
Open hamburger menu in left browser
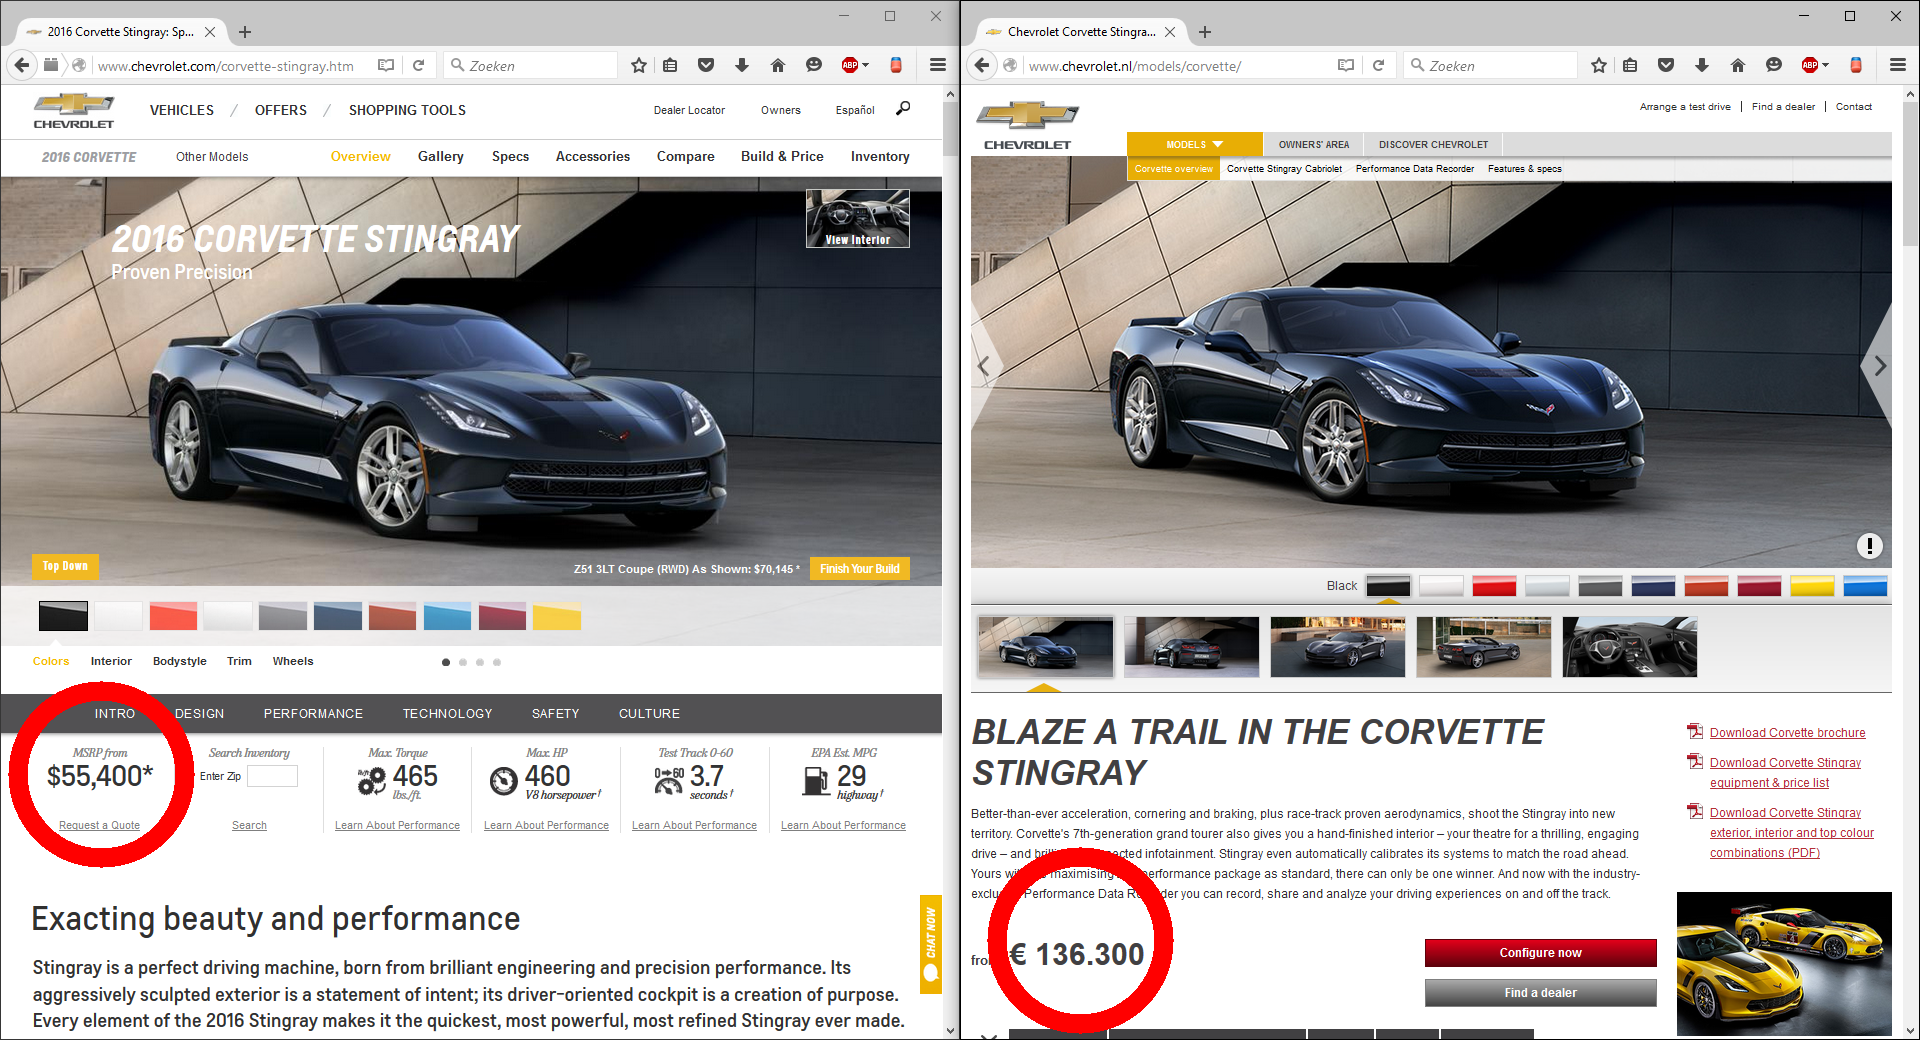coord(938,65)
